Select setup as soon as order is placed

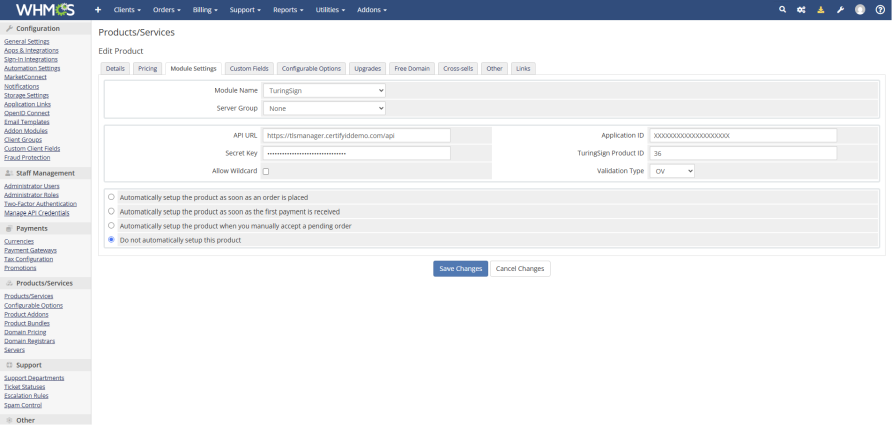(x=112, y=197)
